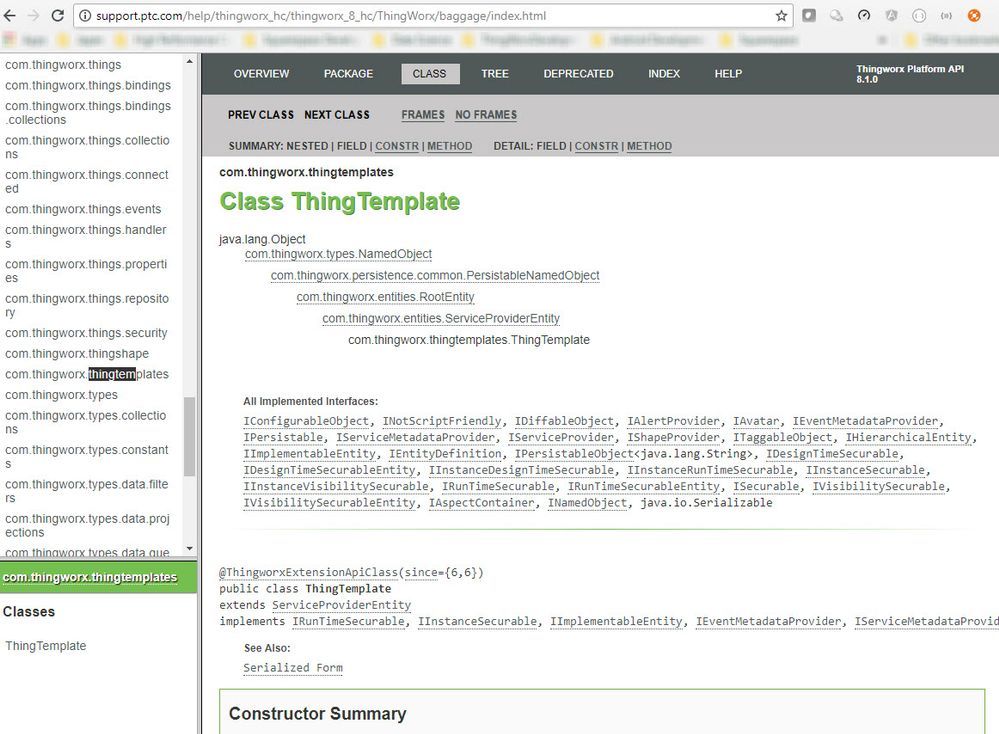Open IEntityDefinition interface link
The height and width of the screenshot is (734, 999).
coord(445,454)
